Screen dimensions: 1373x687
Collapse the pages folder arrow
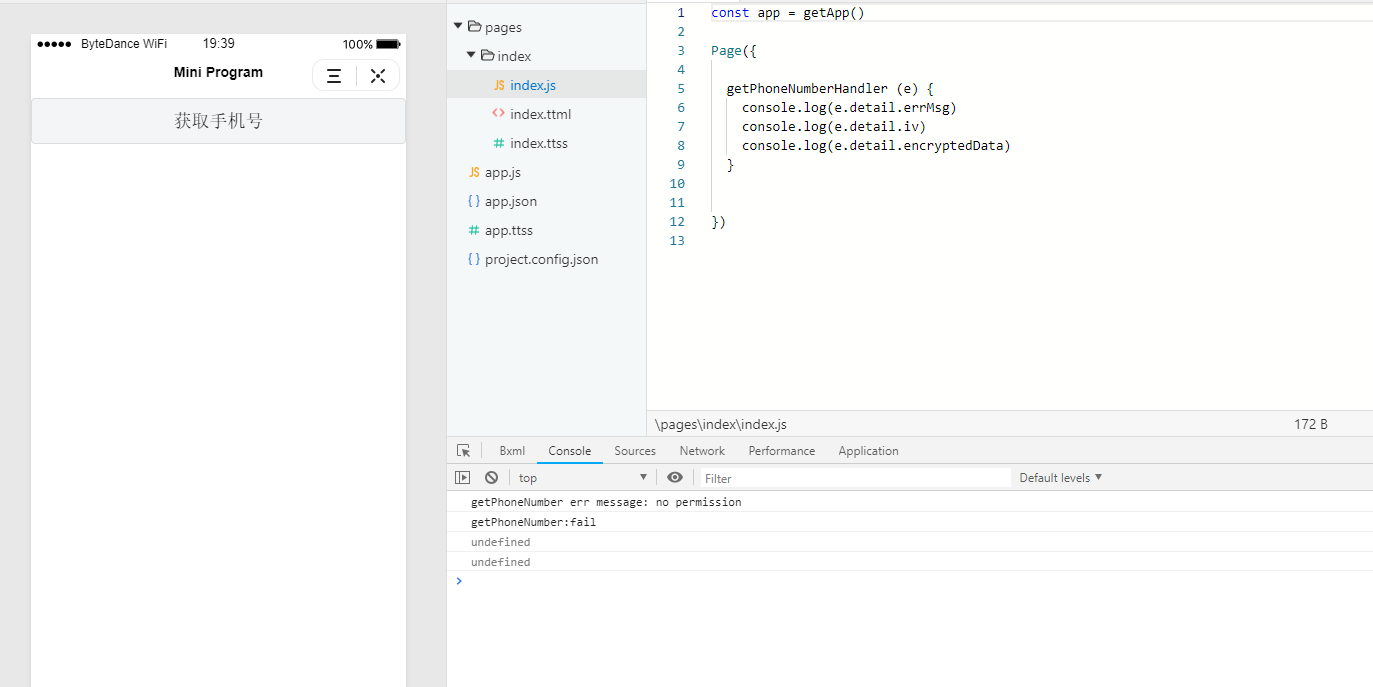(x=458, y=27)
